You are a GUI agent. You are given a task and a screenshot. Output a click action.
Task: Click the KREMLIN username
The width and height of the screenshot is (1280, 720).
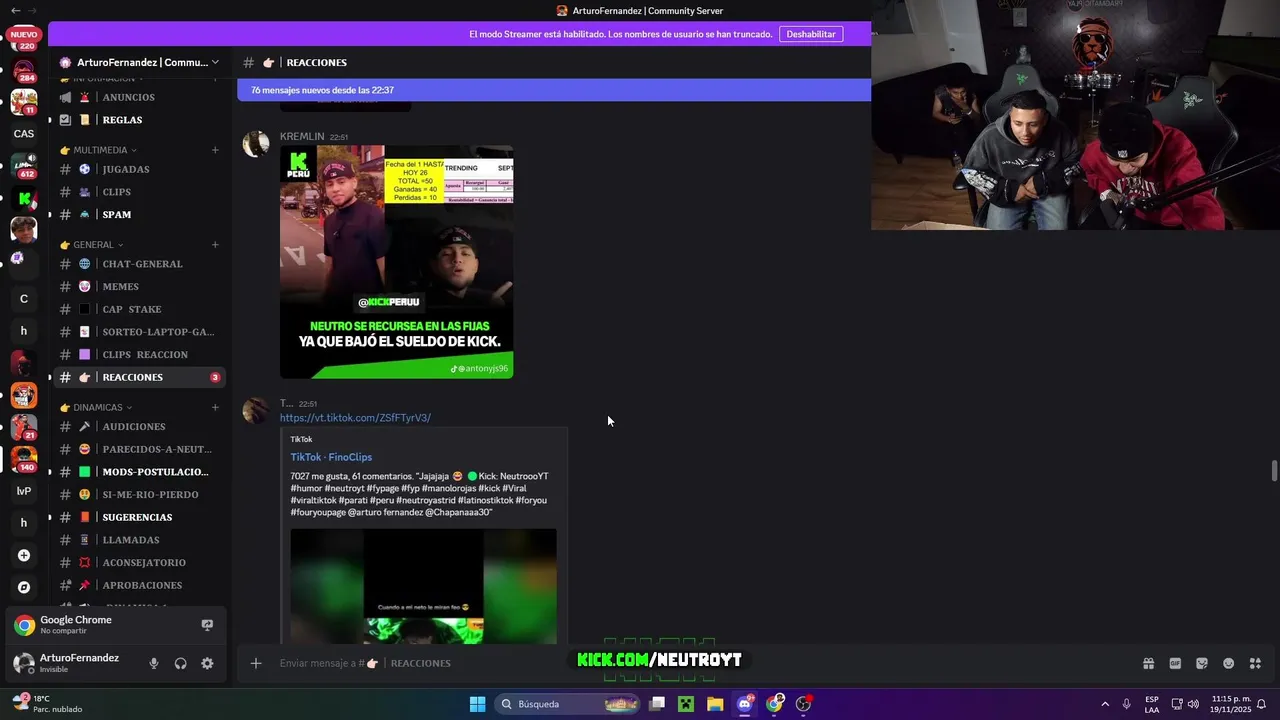(x=302, y=136)
